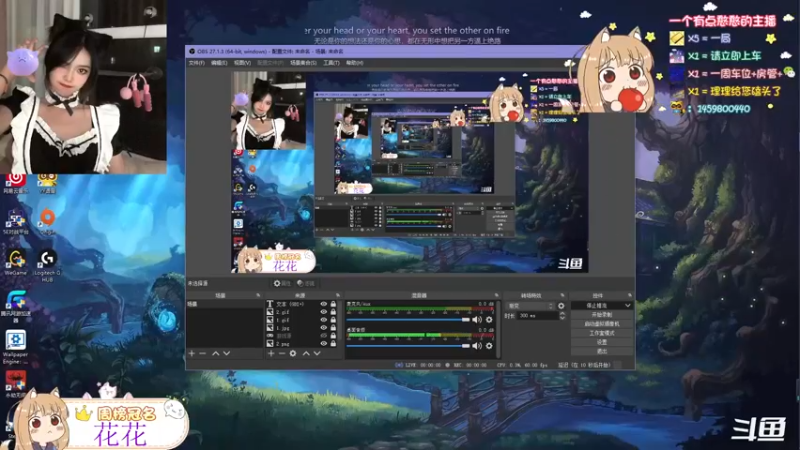Move scene up with arrow icon
This screenshot has height=450, width=800.
click(215, 353)
